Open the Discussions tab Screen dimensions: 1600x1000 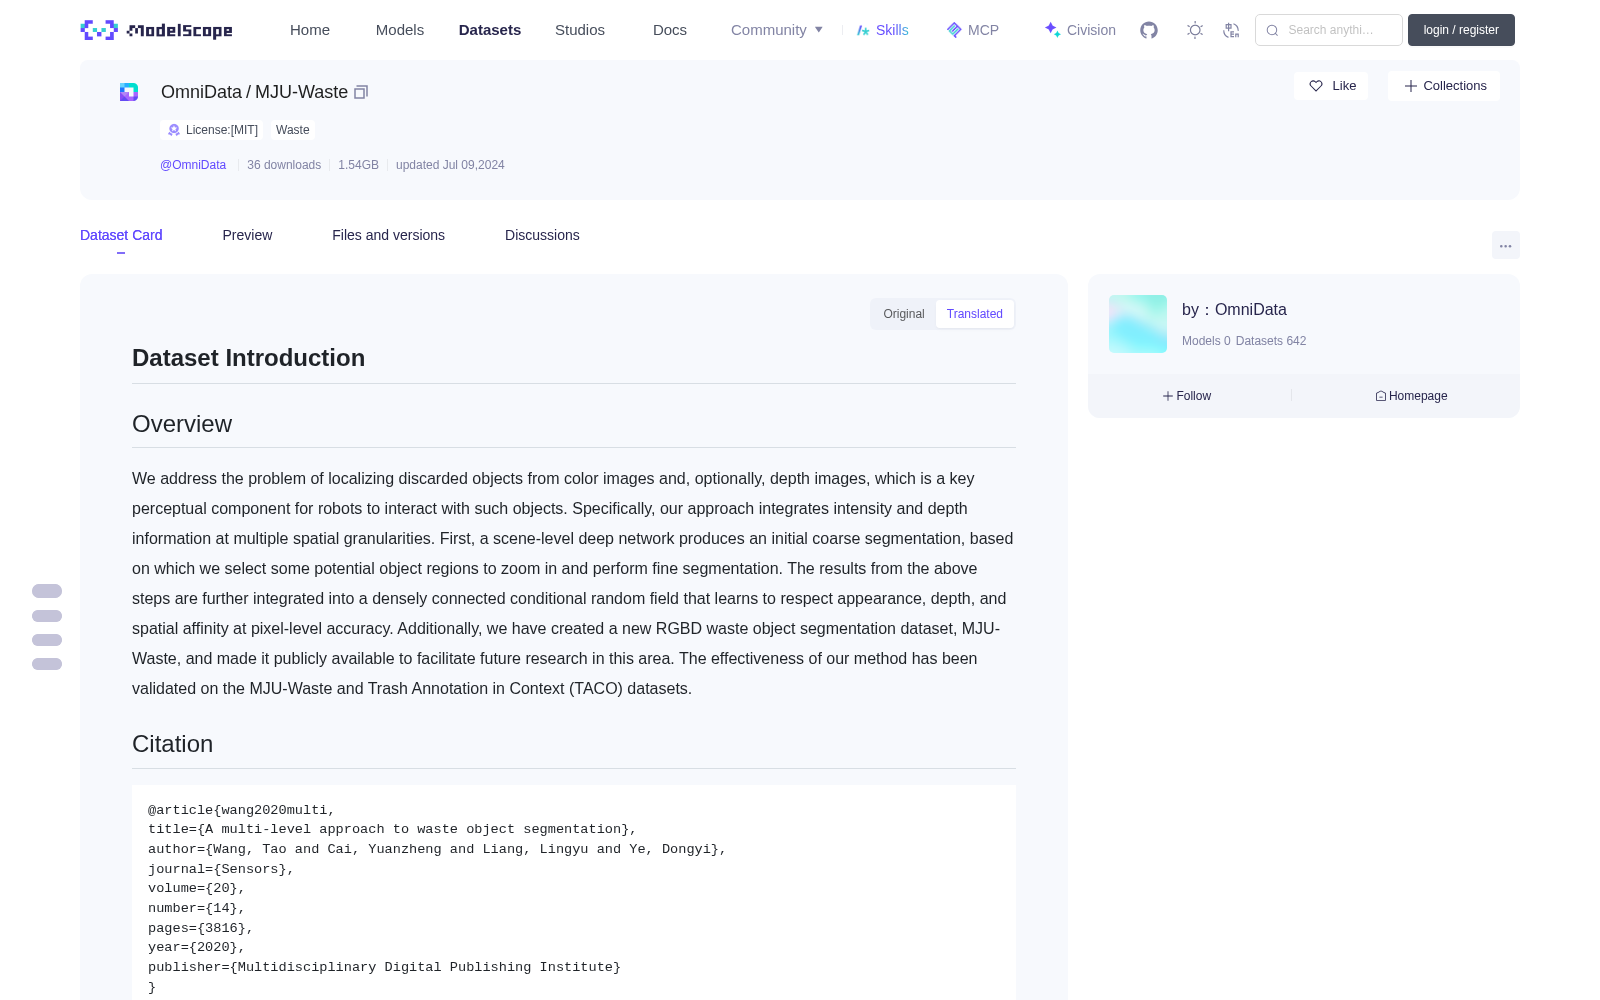[x=542, y=235]
